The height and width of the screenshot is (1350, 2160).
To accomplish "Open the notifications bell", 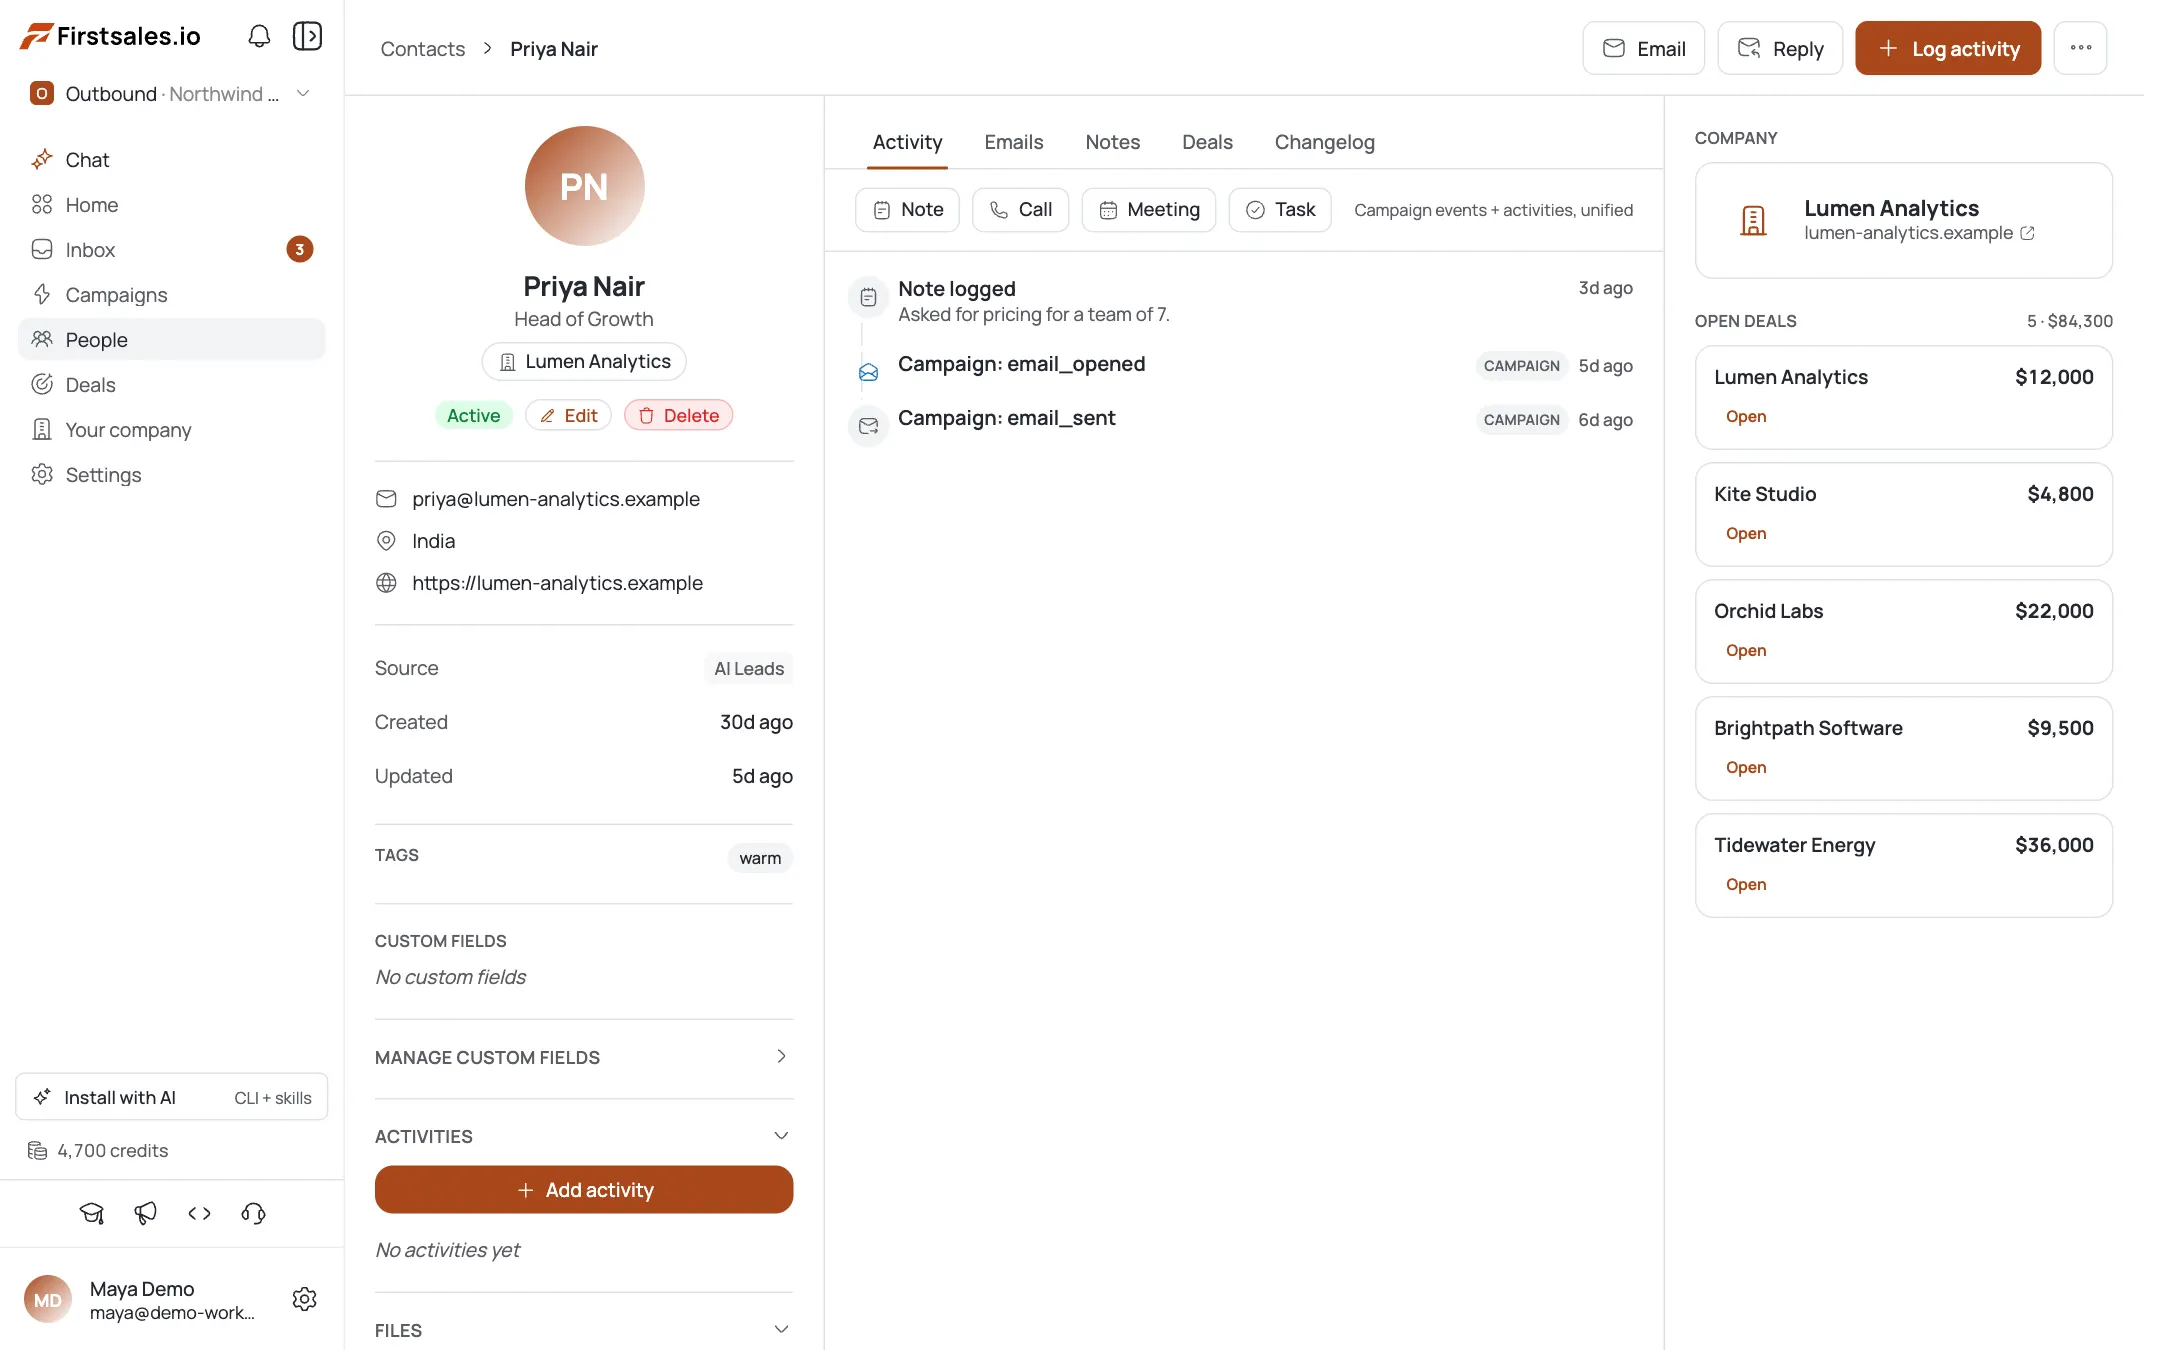I will [259, 36].
